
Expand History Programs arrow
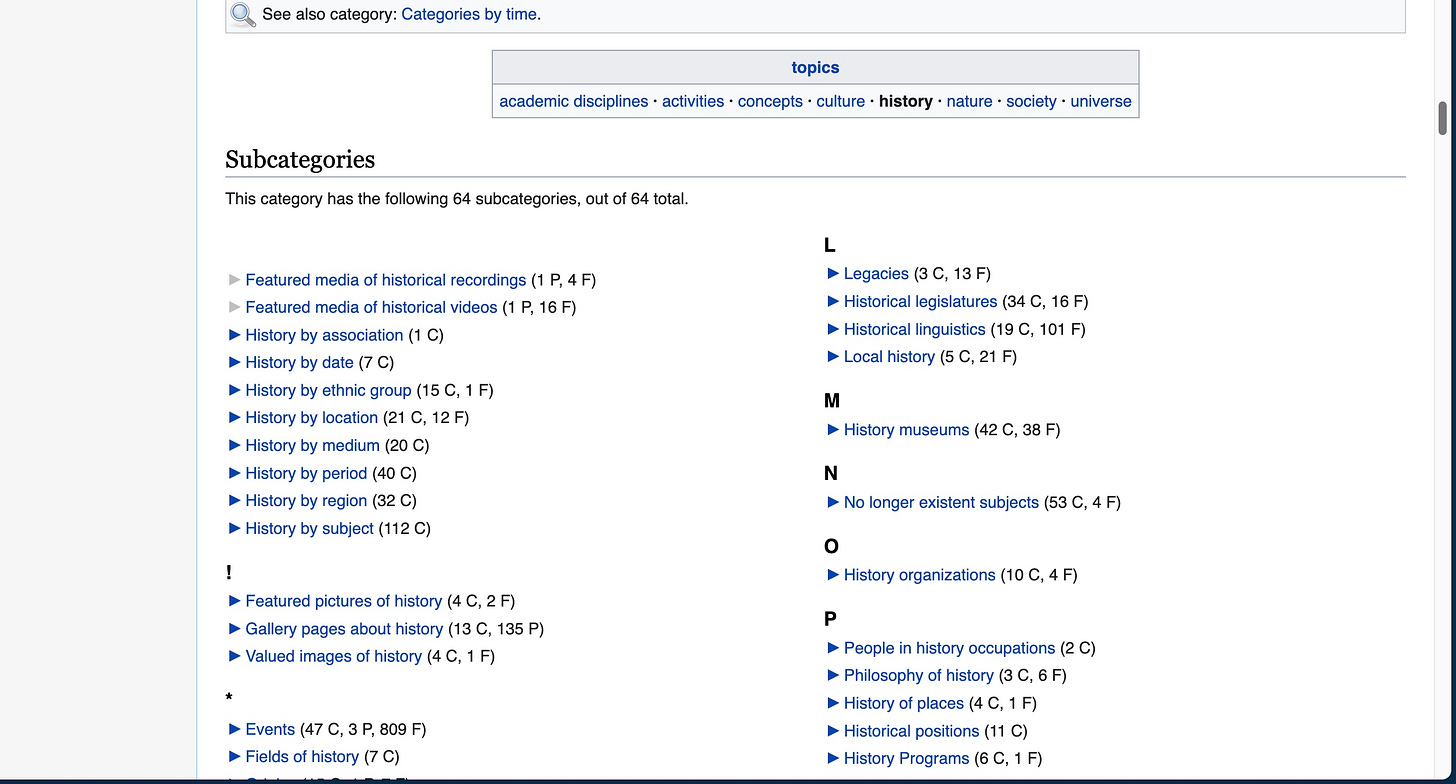tap(833, 758)
